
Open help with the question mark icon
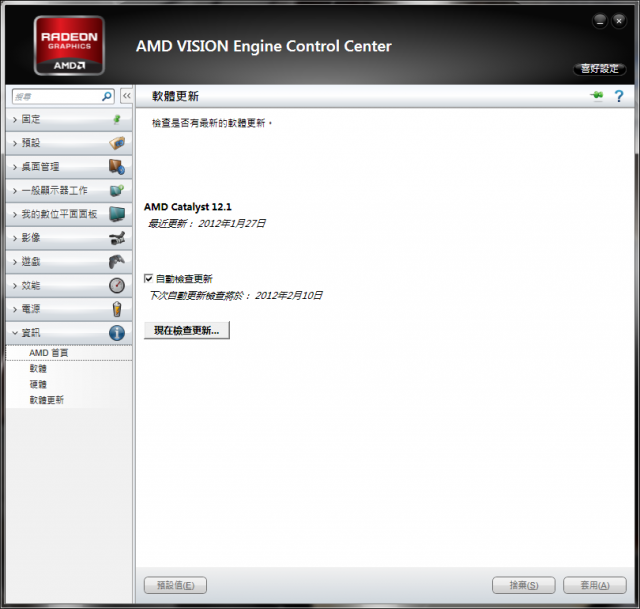click(x=619, y=96)
